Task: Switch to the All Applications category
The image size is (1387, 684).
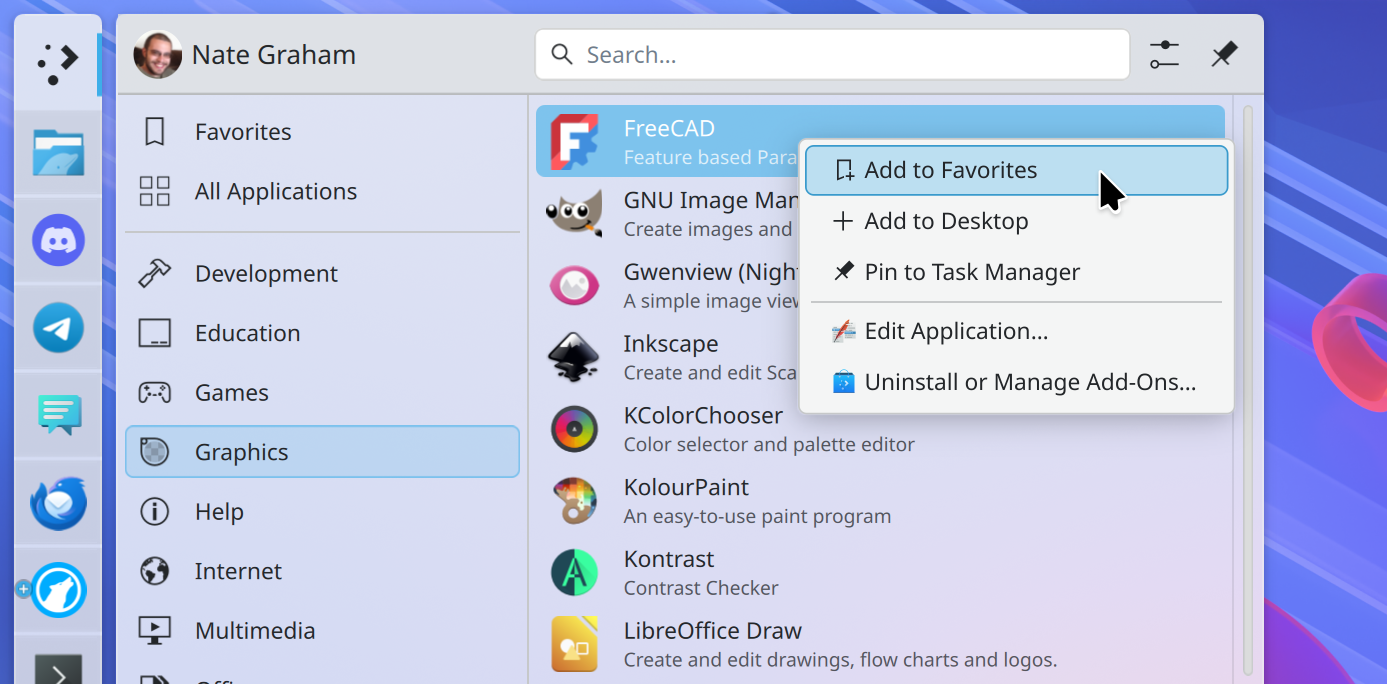Action: 276,191
